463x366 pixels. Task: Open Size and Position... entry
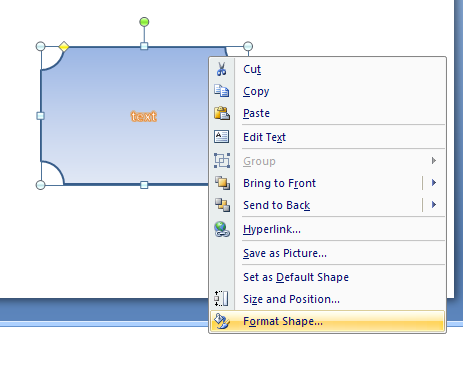pos(327,299)
